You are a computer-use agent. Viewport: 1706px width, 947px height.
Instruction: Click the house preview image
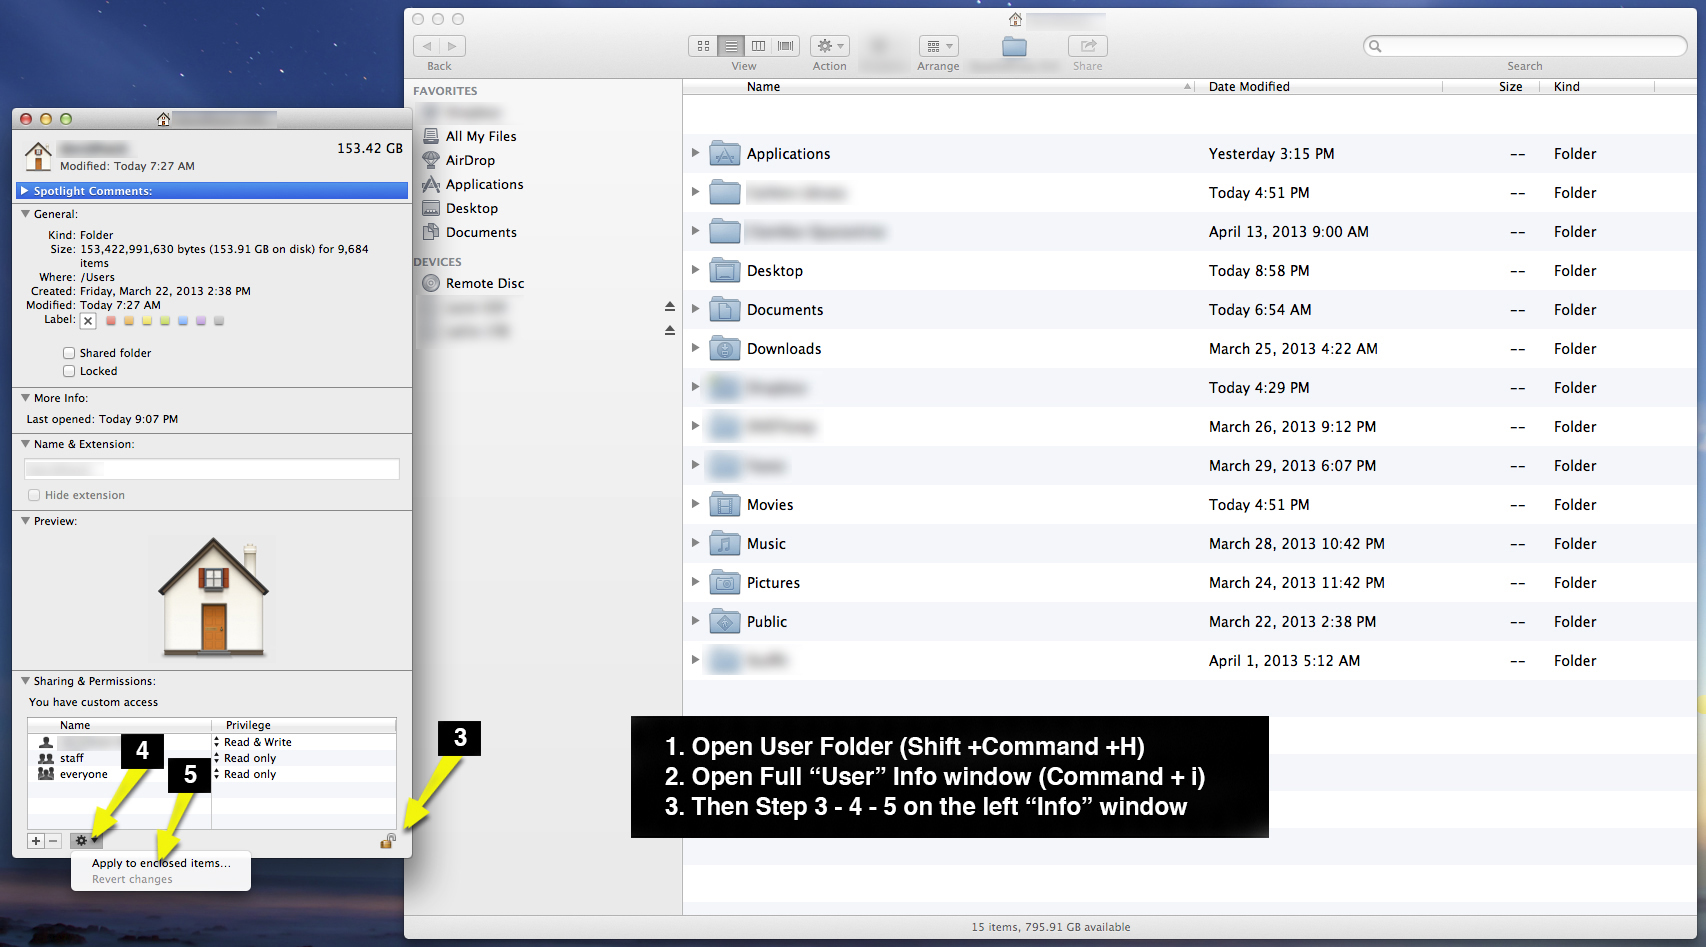tap(213, 597)
